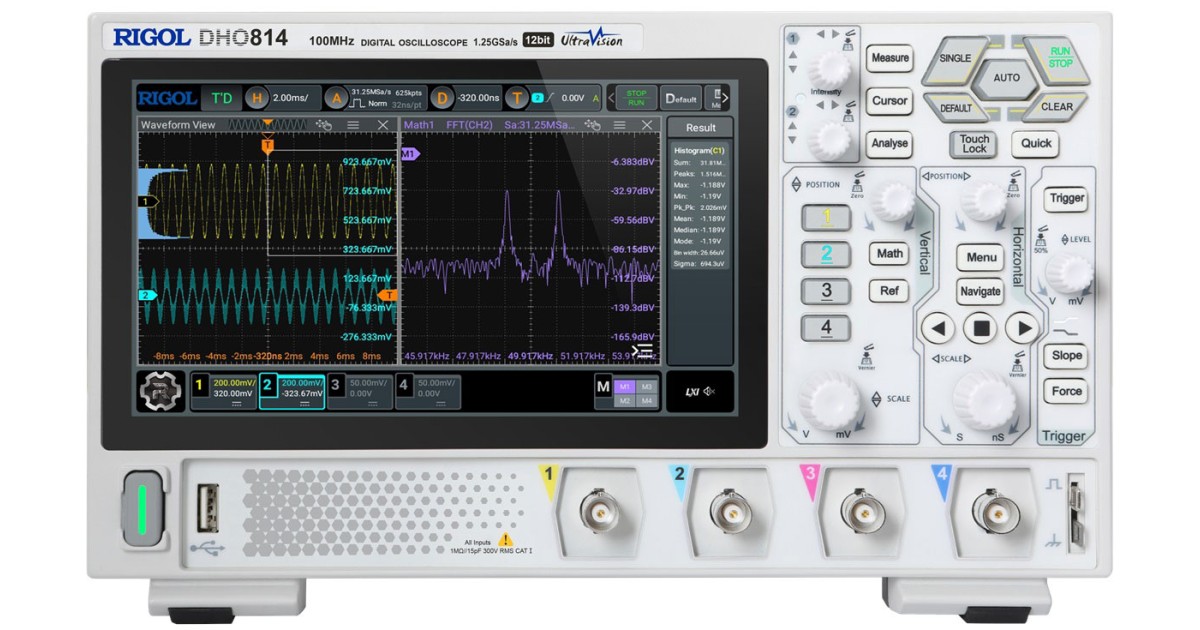Image resolution: width=1200 pixels, height=630 pixels.
Task: Expand the toolbar with right chevron arrow
Action: click(724, 98)
